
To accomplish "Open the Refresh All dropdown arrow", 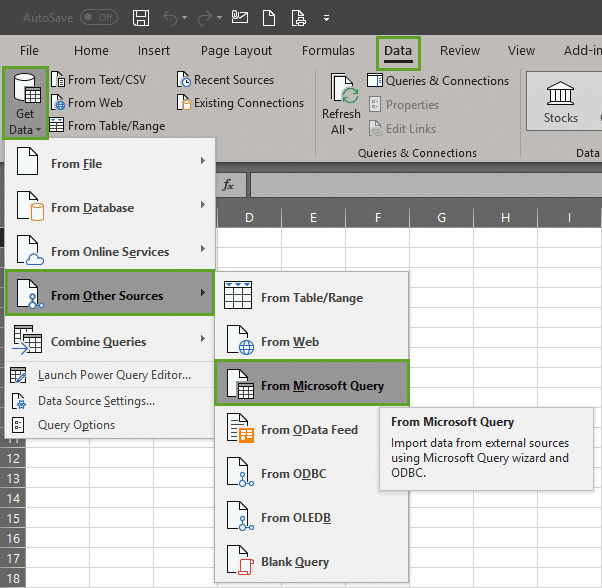I will [351, 130].
